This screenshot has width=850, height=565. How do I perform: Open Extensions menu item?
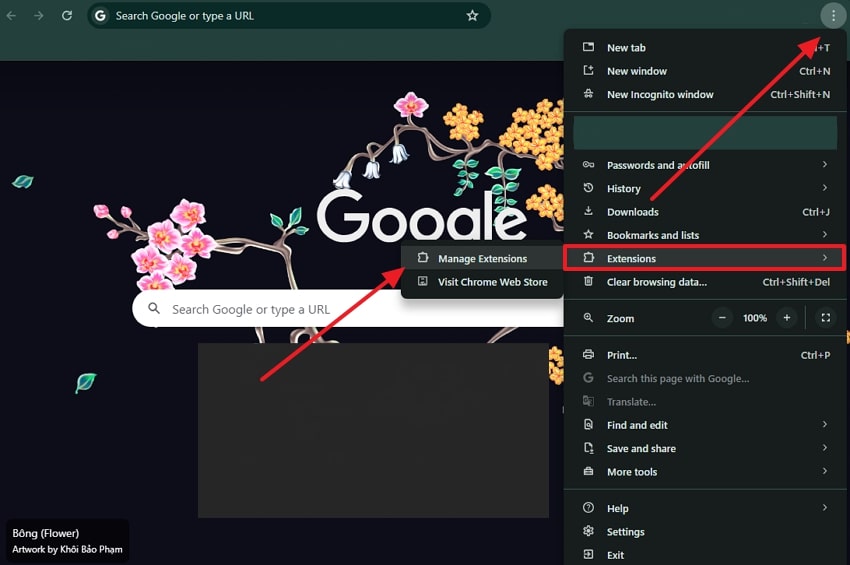[705, 258]
